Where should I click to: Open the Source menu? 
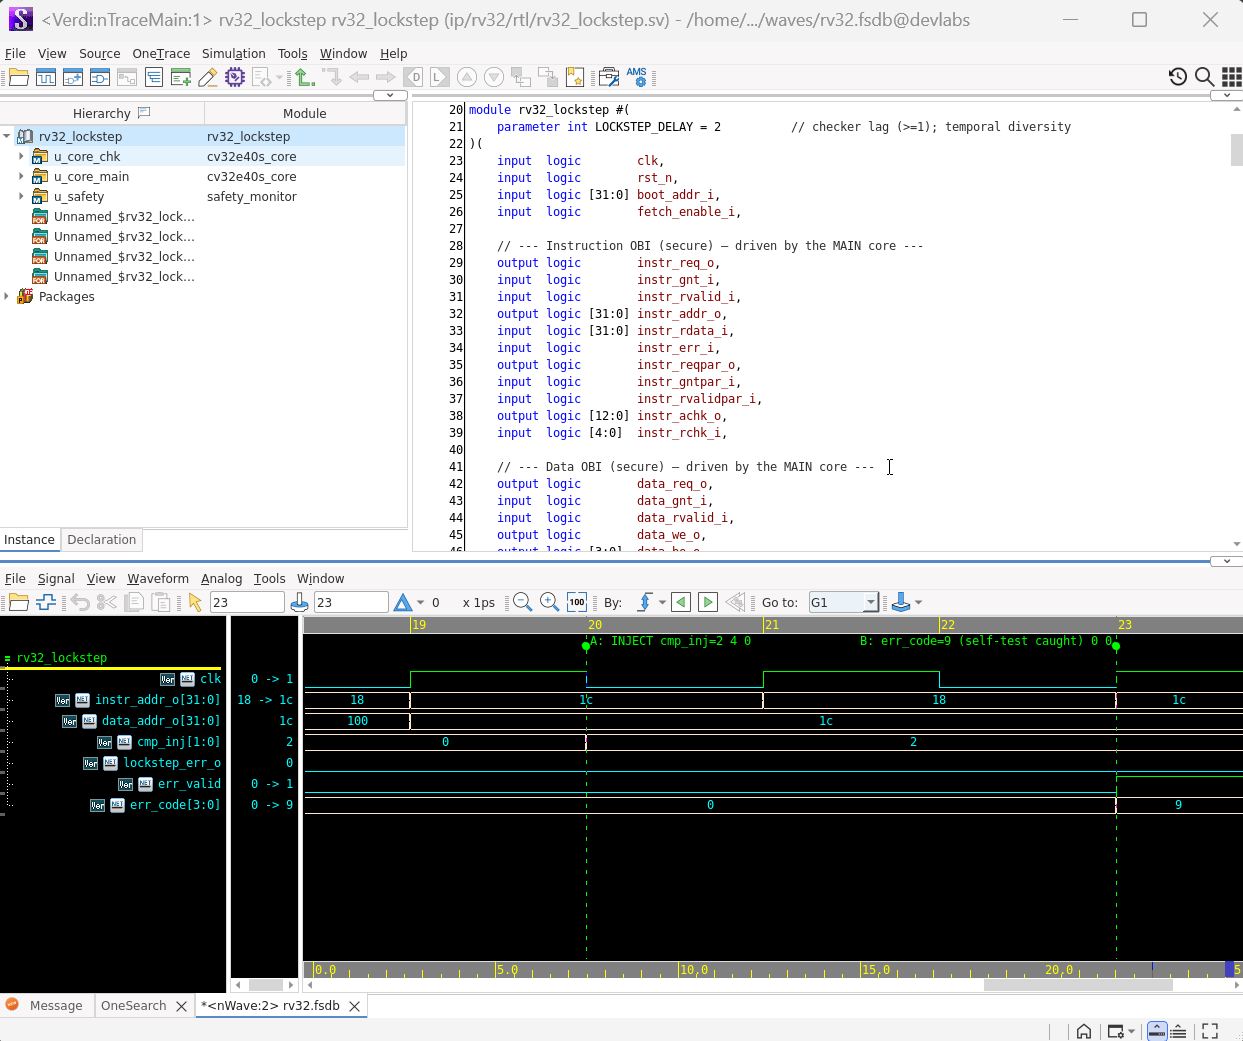pyautogui.click(x=99, y=53)
